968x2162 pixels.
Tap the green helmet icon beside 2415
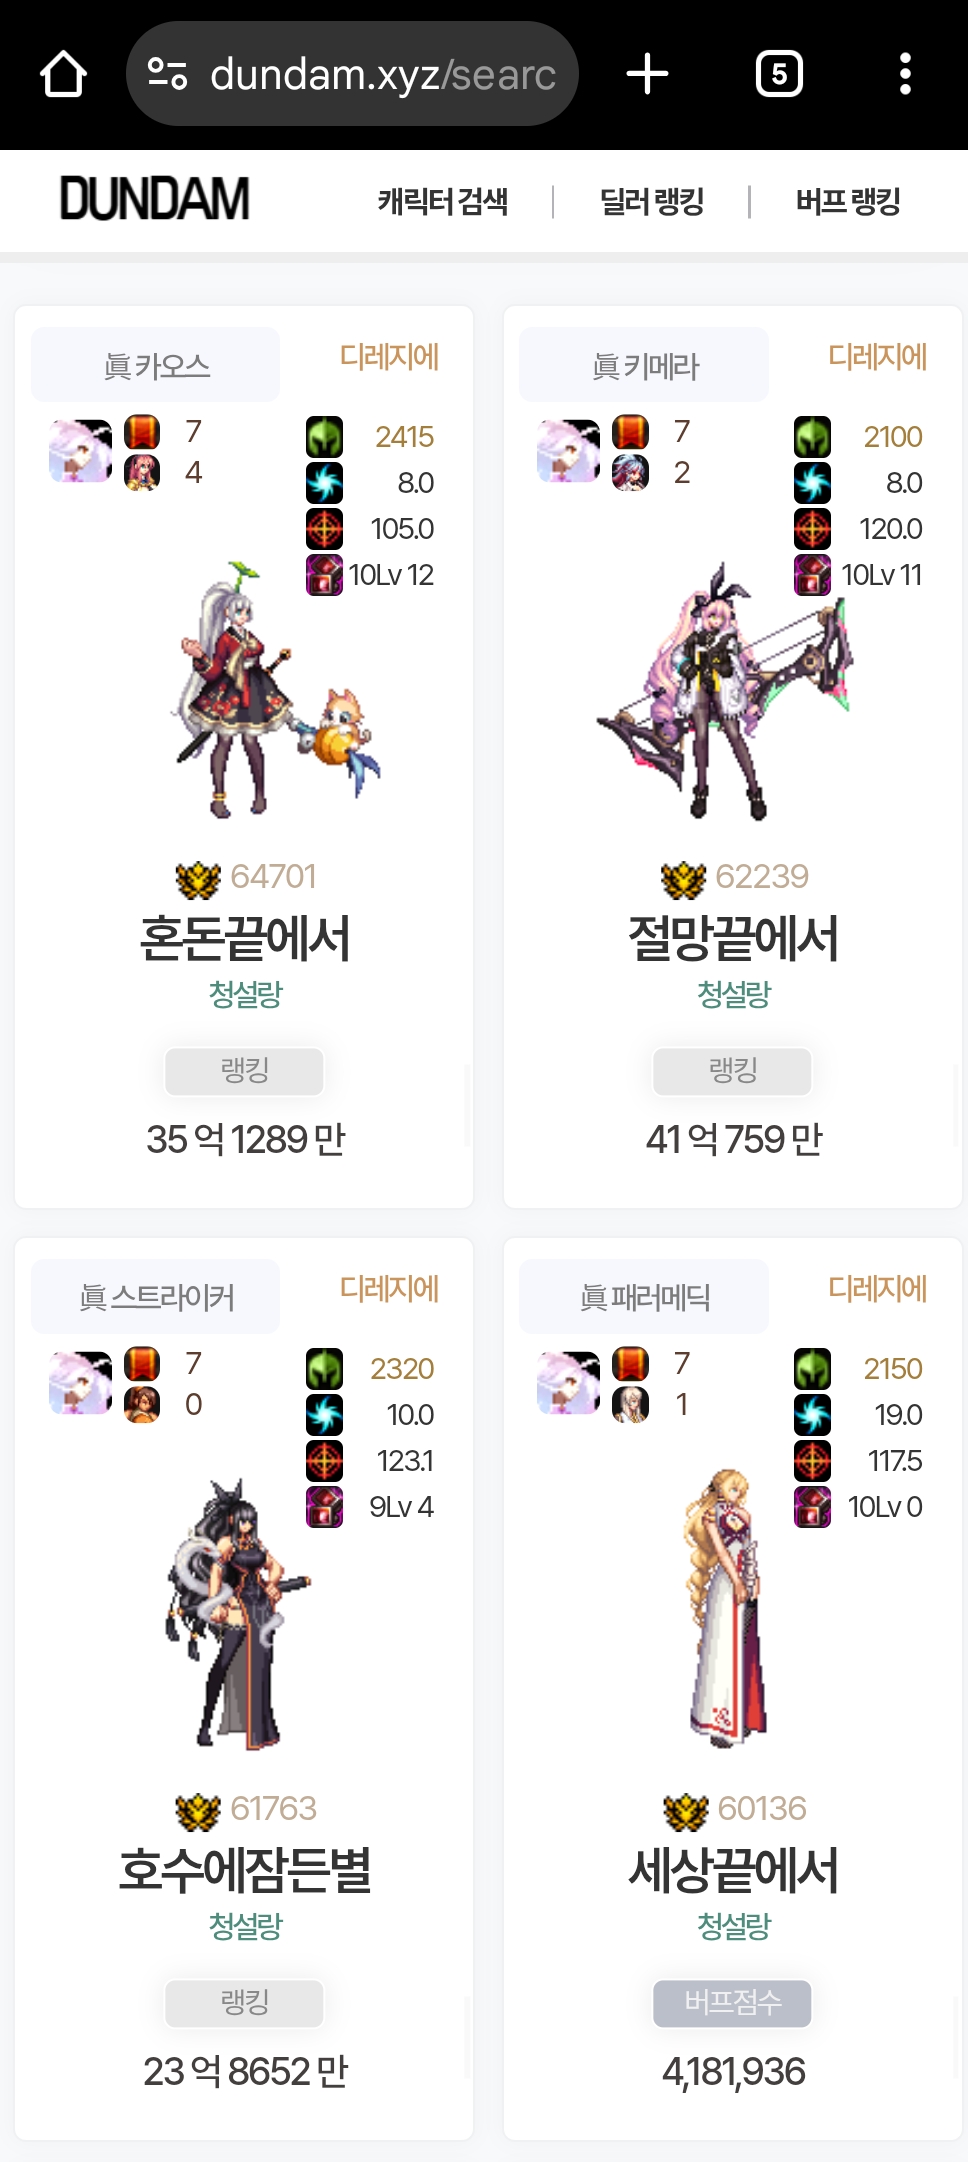click(324, 437)
